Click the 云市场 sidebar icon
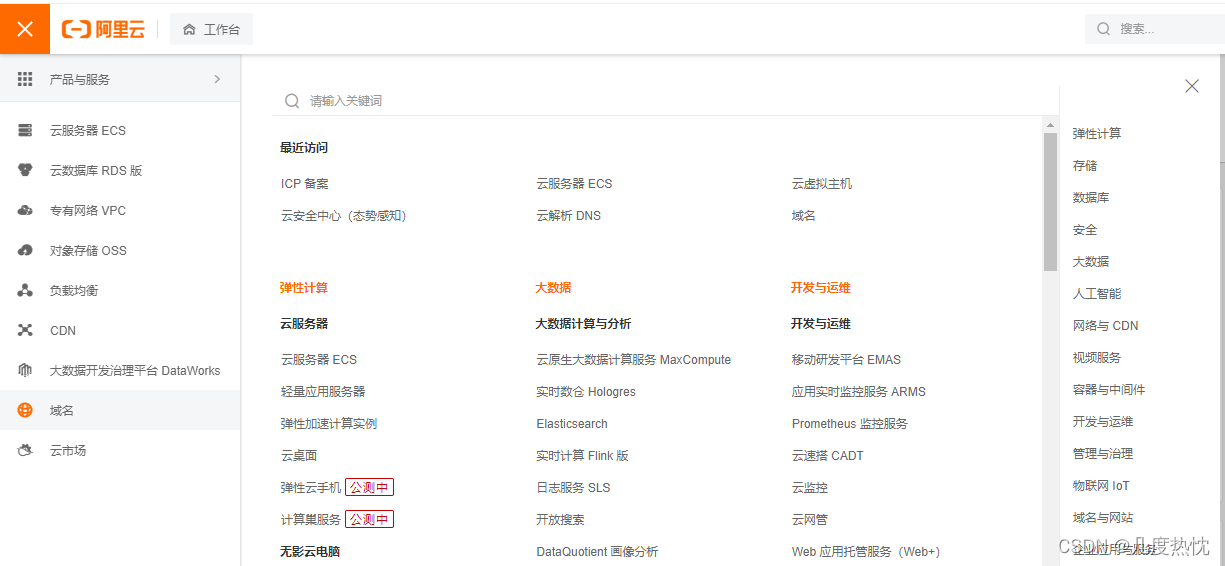Viewport: 1225px width, 566px height. coord(26,450)
